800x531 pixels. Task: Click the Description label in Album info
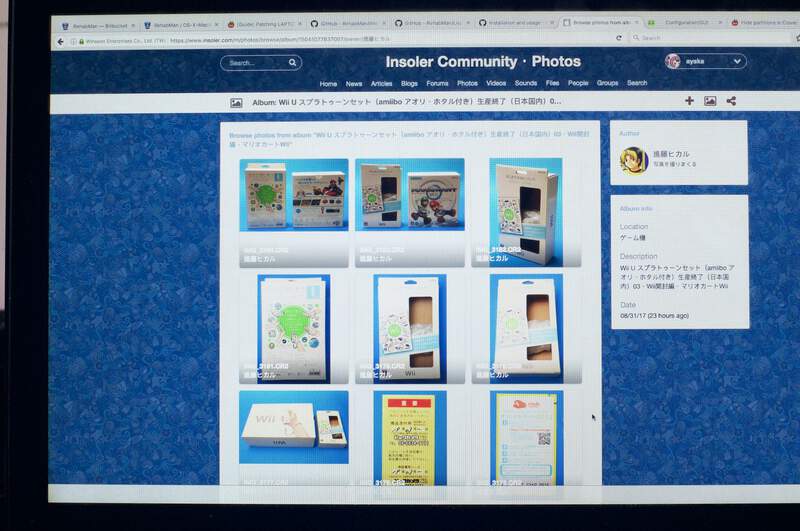(638, 256)
